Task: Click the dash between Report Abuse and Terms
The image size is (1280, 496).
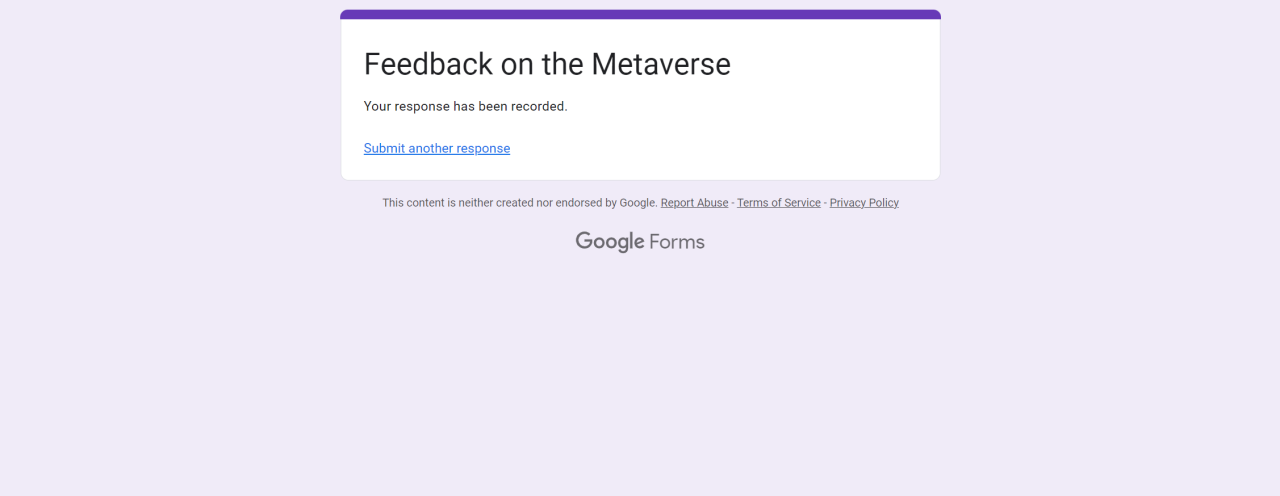Action: 733,203
